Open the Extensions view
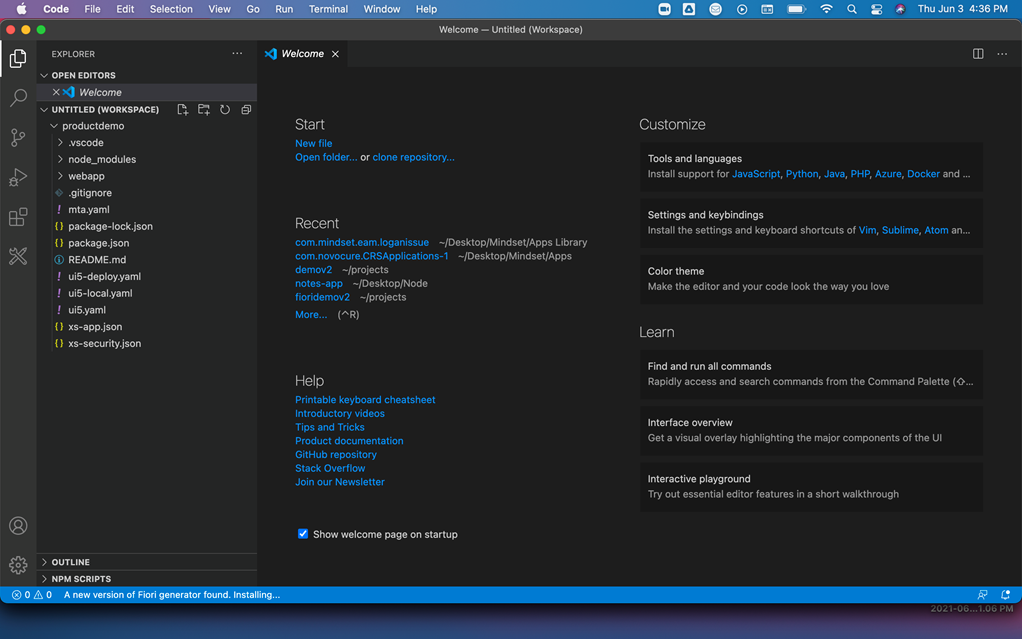Image resolution: width=1022 pixels, height=639 pixels. click(18, 217)
